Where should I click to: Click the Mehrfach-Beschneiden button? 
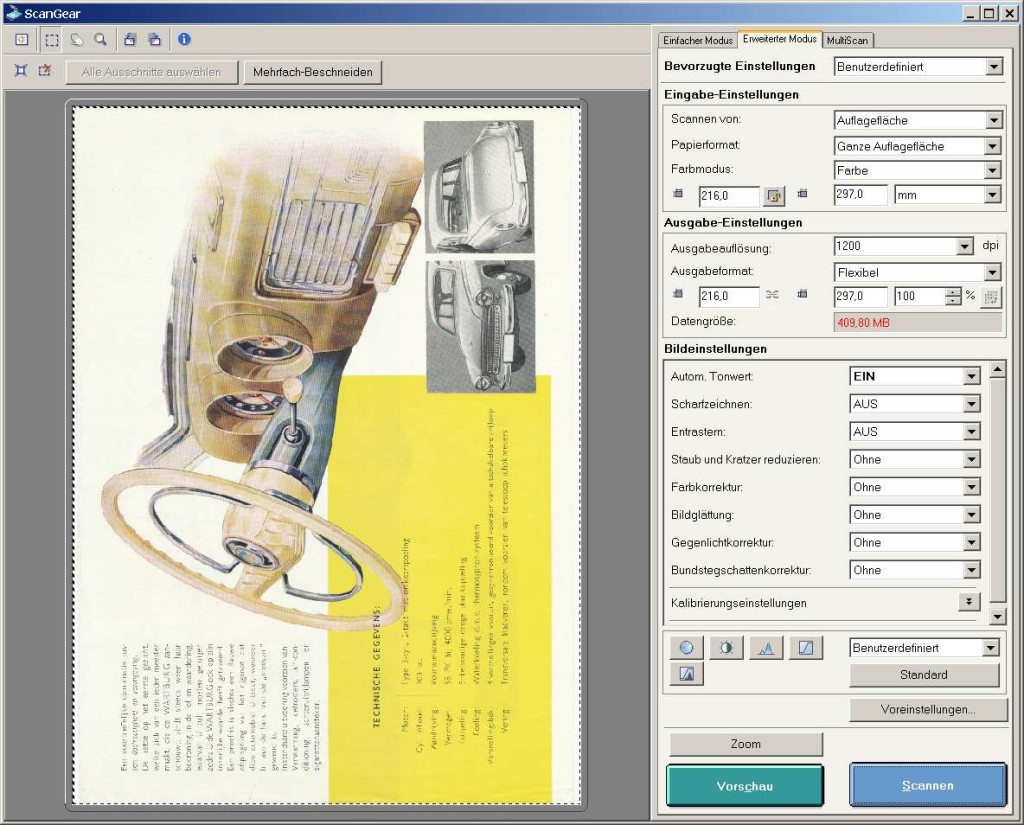tap(313, 72)
